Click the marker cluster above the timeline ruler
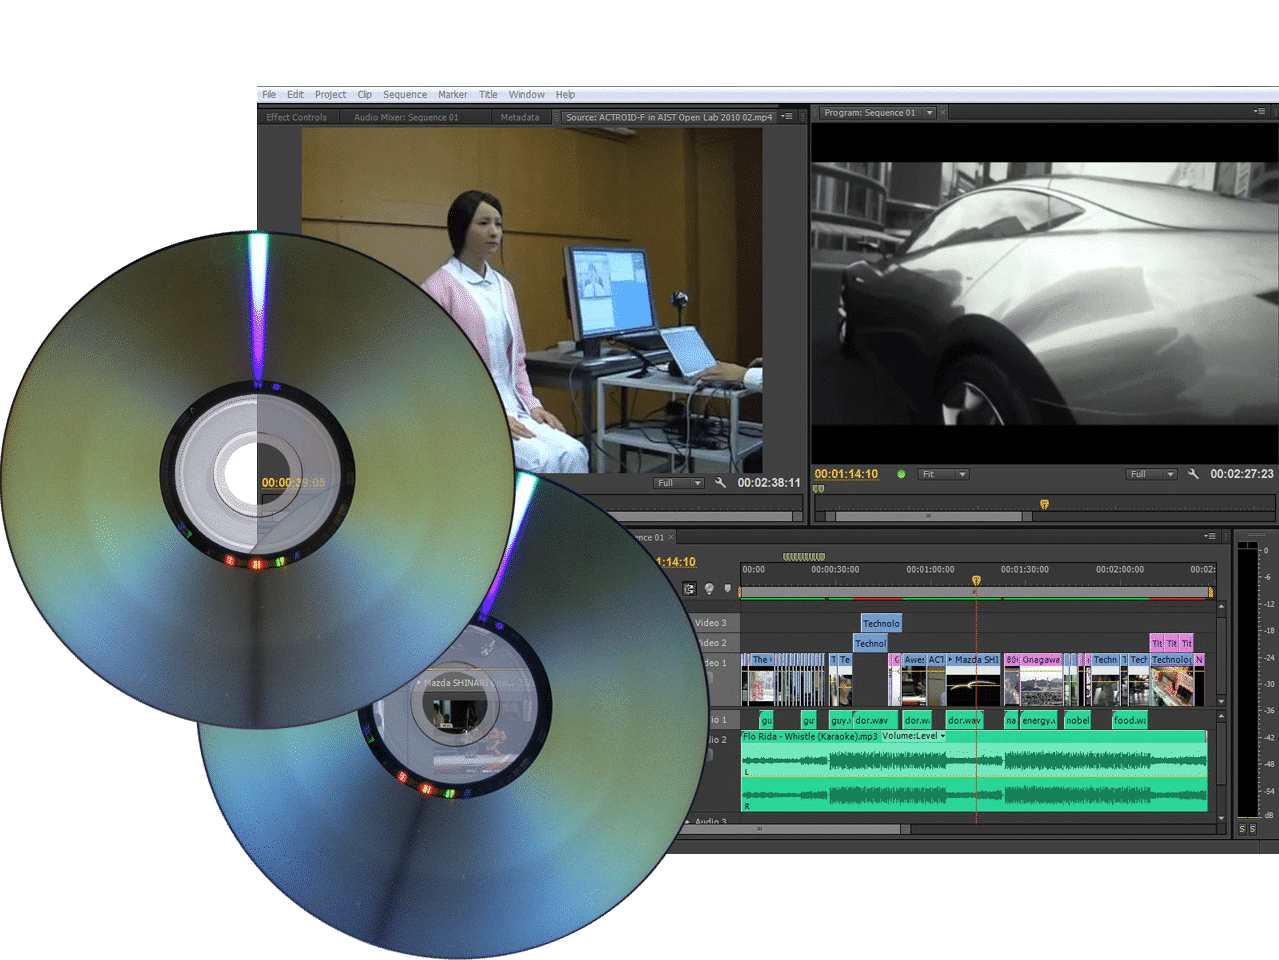This screenshot has width=1279, height=960. coord(804,556)
